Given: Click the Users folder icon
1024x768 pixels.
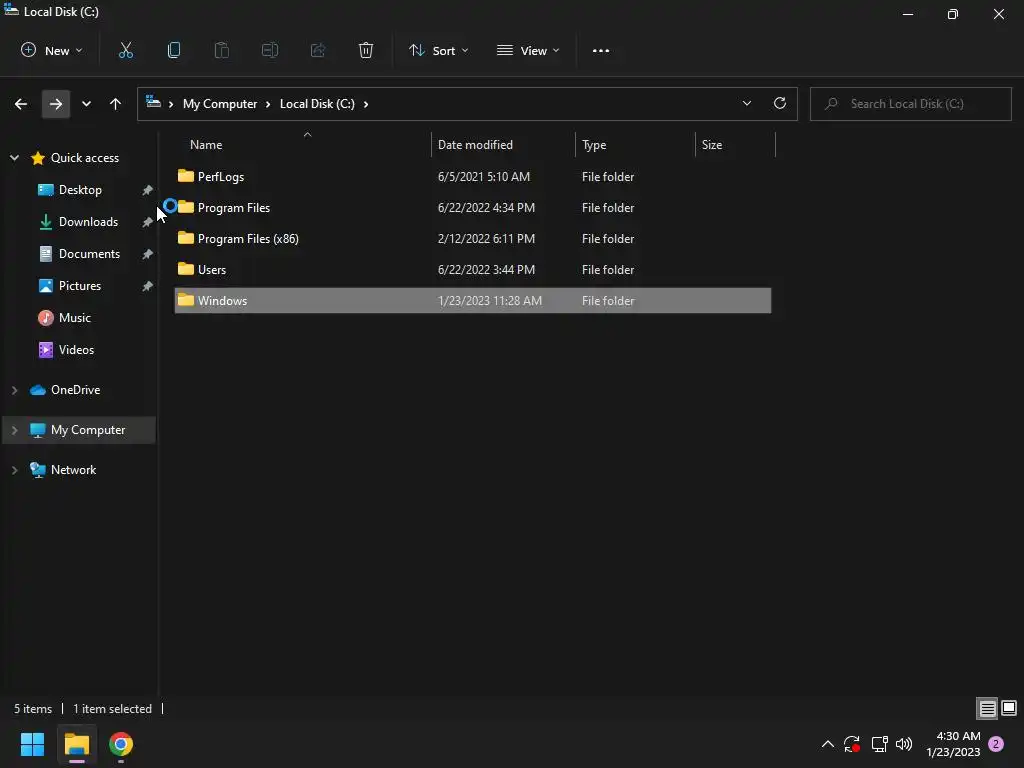Looking at the screenshot, I should (x=186, y=268).
